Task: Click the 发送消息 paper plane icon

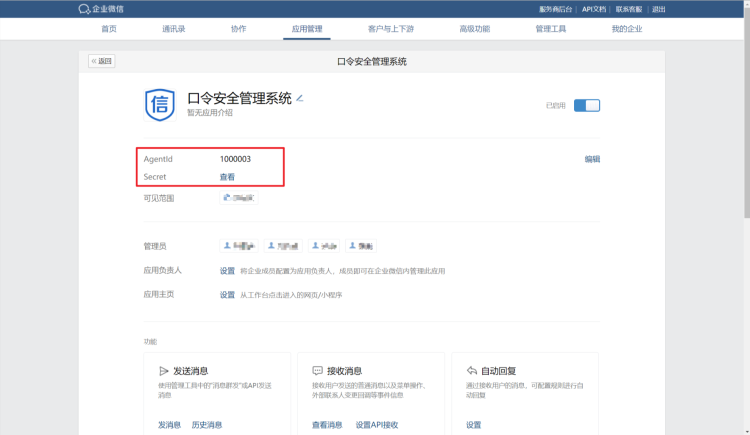Action: 163,370
